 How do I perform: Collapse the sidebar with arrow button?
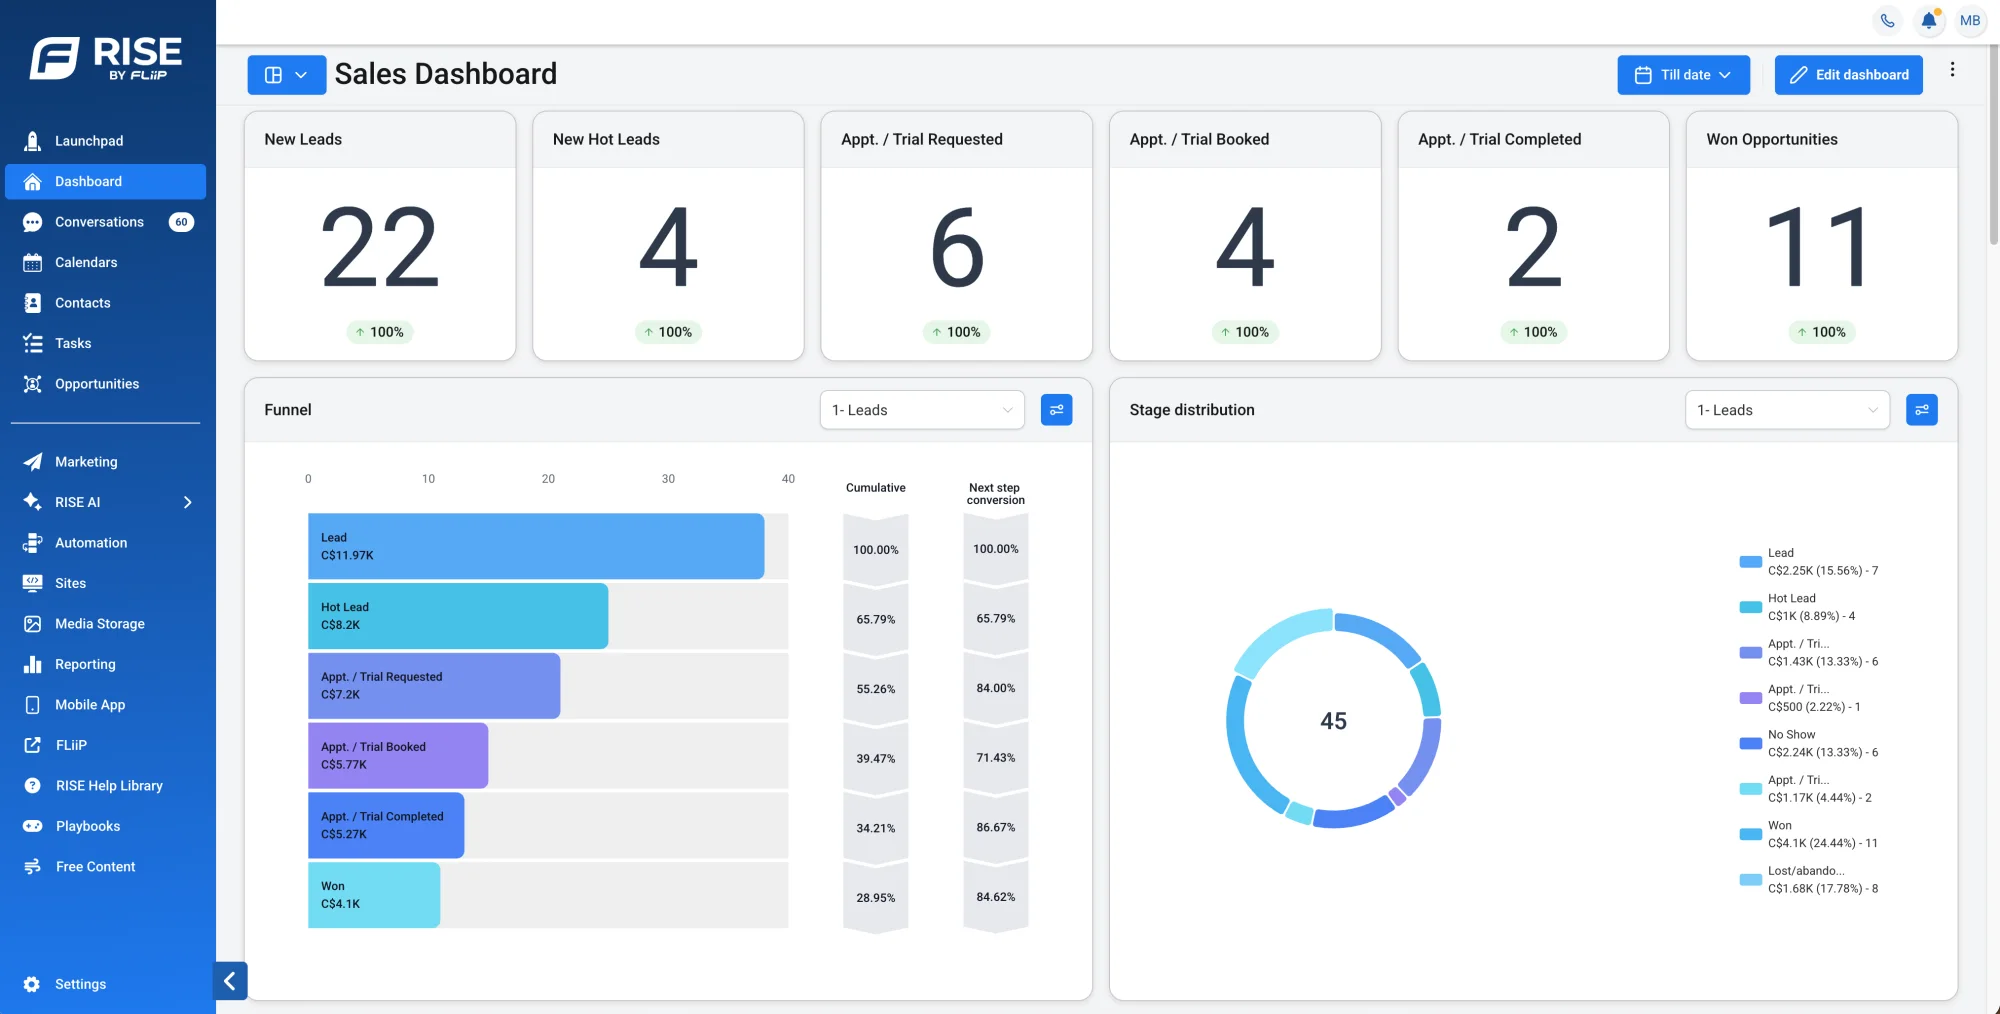(230, 981)
